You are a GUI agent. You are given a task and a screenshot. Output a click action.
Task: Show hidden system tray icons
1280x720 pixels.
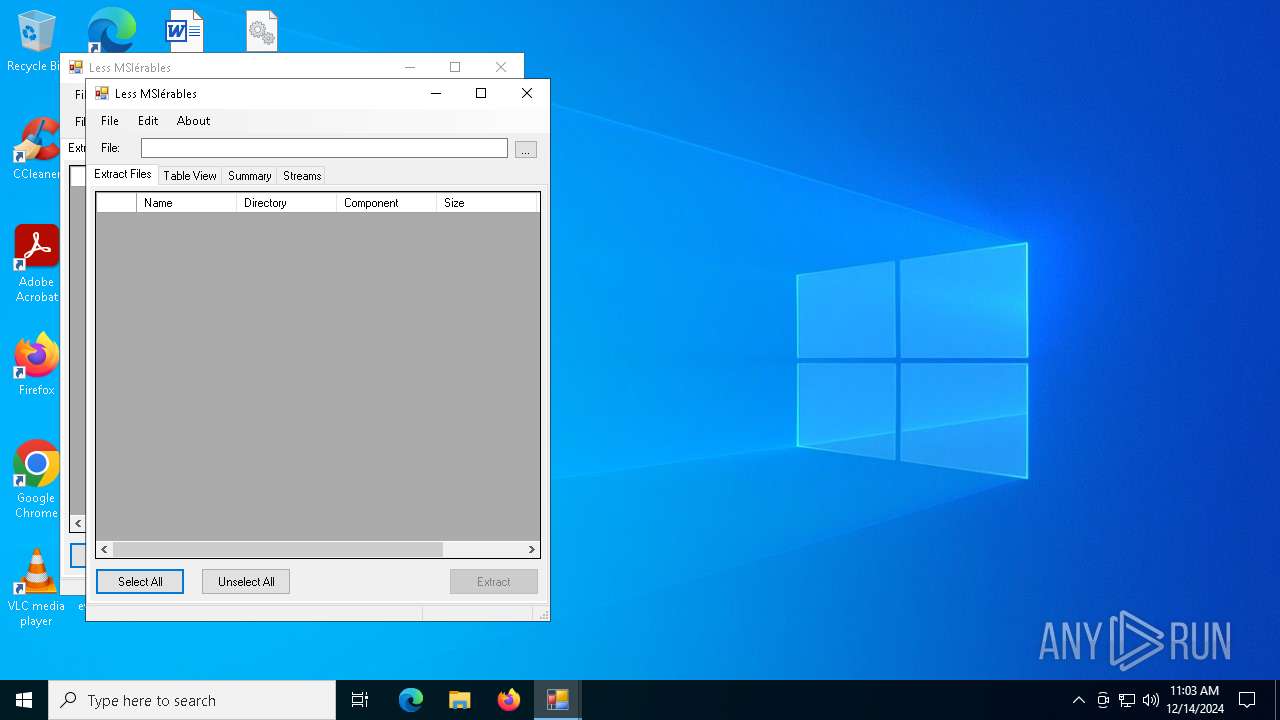pos(1078,700)
